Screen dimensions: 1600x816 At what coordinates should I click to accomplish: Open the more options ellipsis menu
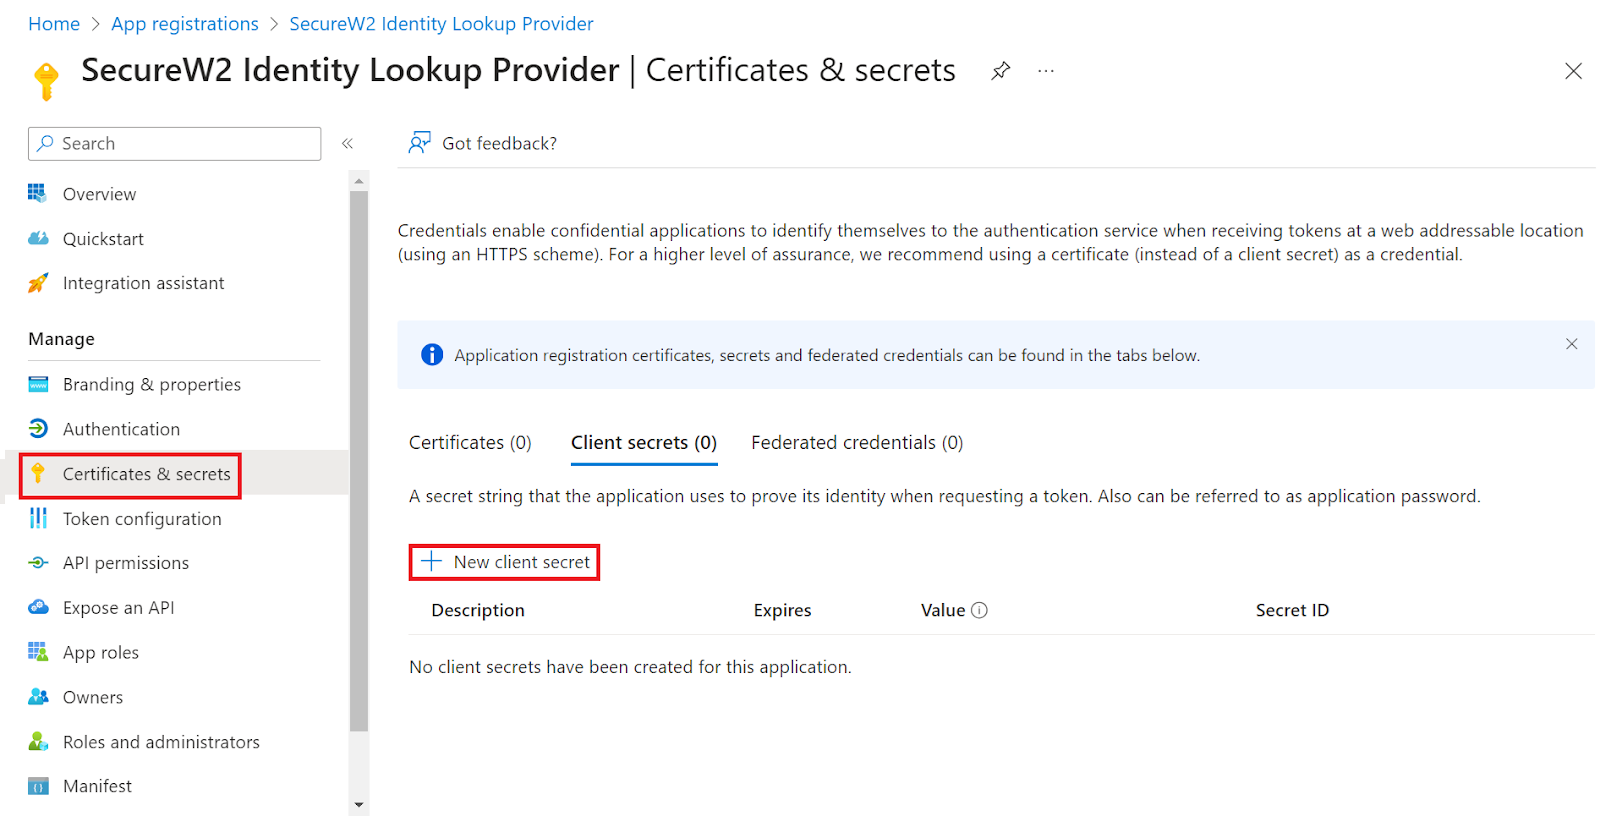click(x=1046, y=71)
